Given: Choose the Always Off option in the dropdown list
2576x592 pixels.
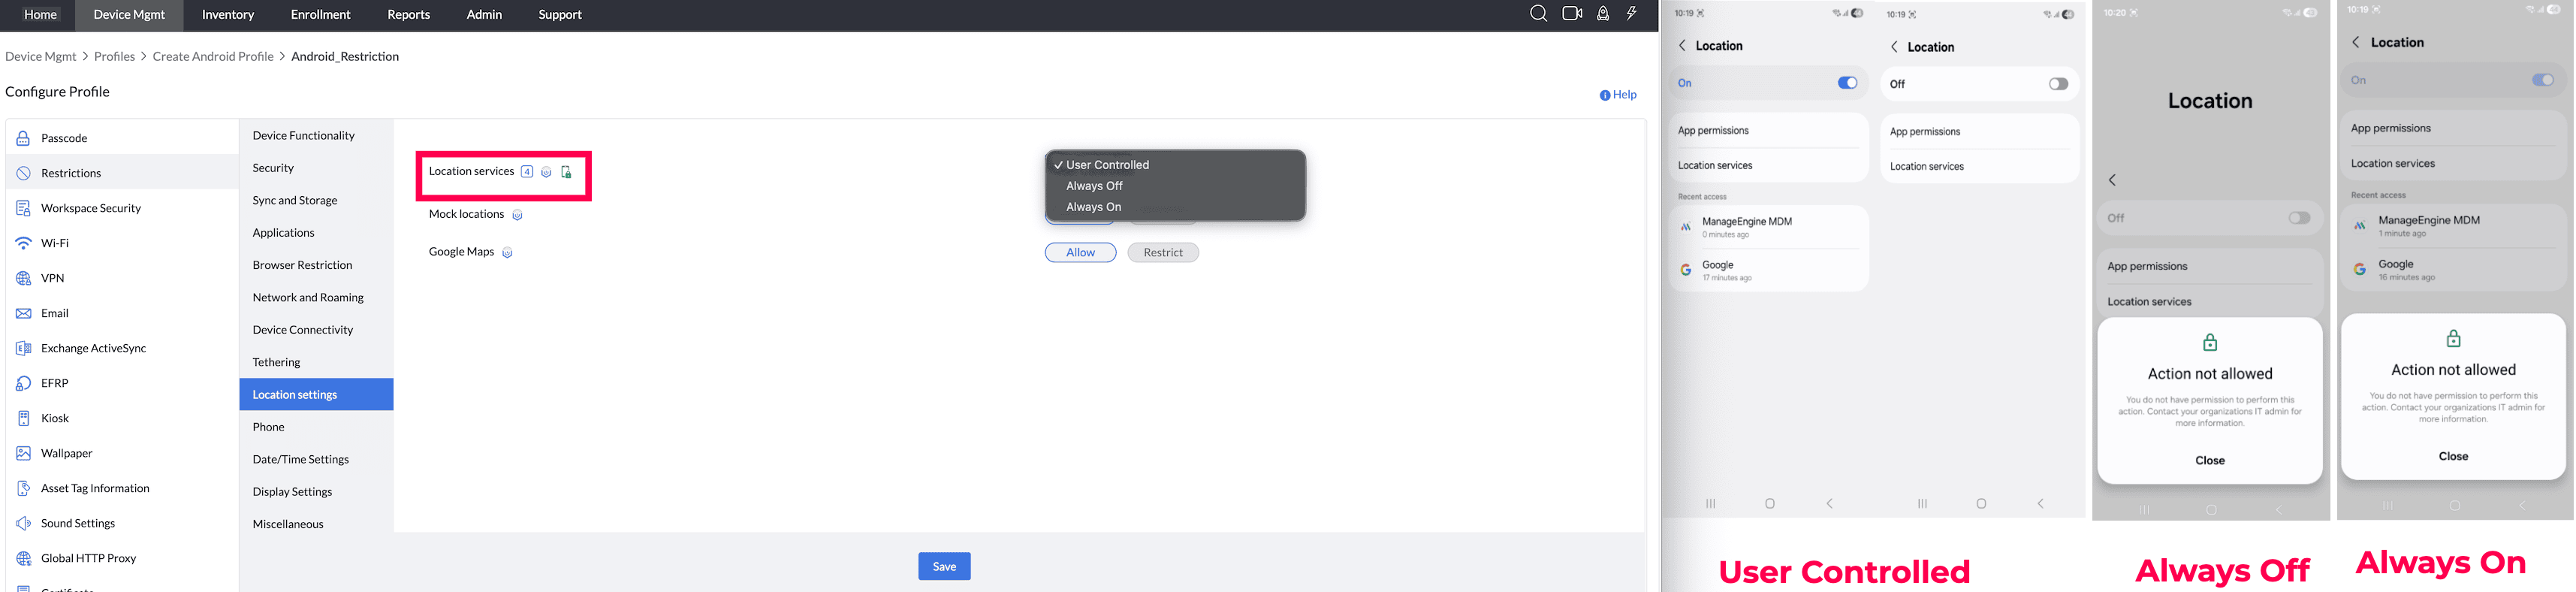Looking at the screenshot, I should click(x=1175, y=186).
